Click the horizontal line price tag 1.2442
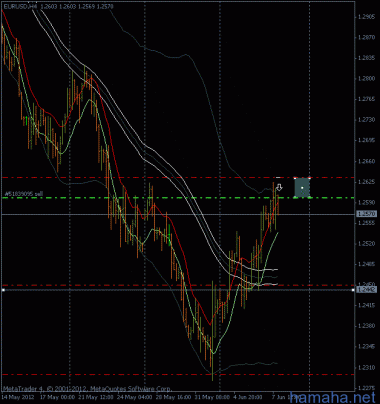The width and height of the screenshot is (380, 404). [x=366, y=290]
